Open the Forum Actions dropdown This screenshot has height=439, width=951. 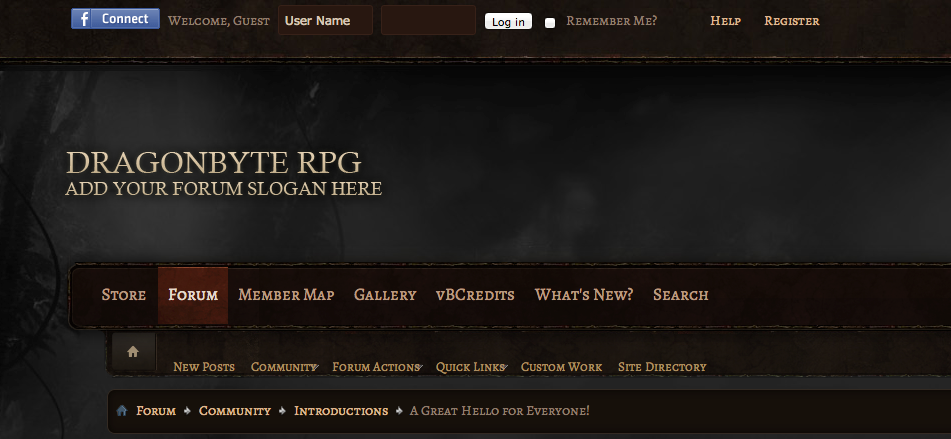tap(376, 367)
